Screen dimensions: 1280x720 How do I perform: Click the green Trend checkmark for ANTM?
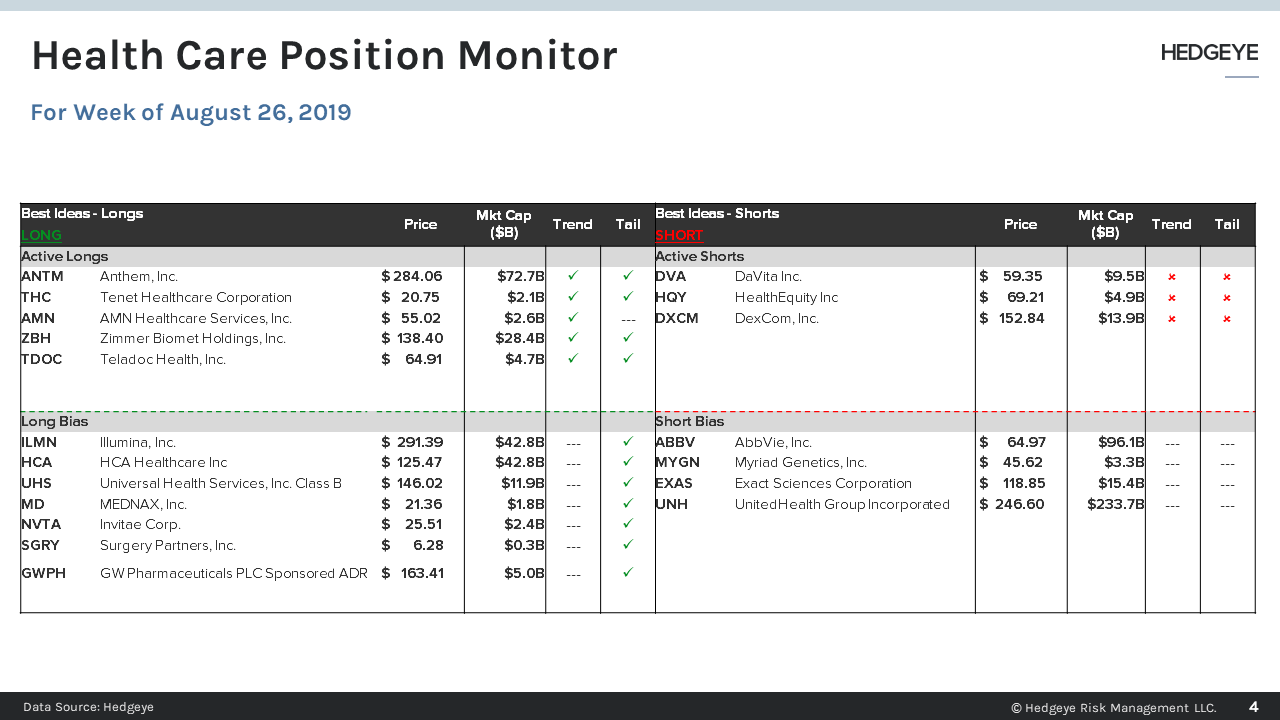[572, 277]
